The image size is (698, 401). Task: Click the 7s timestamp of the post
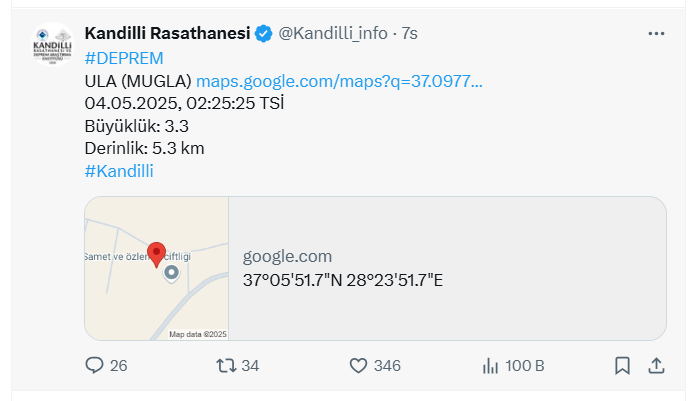click(410, 33)
